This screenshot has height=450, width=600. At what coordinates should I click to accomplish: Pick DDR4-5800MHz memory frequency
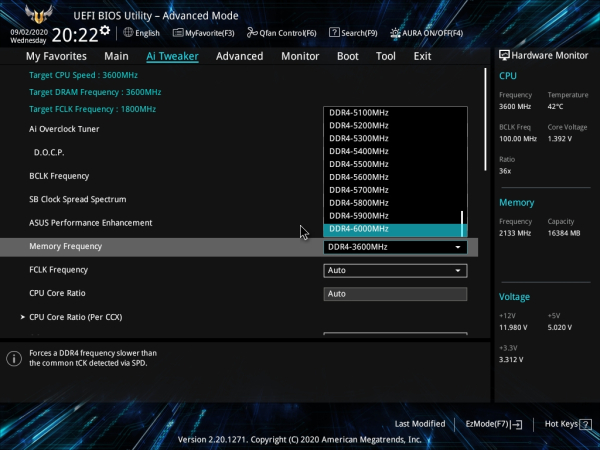pos(392,203)
